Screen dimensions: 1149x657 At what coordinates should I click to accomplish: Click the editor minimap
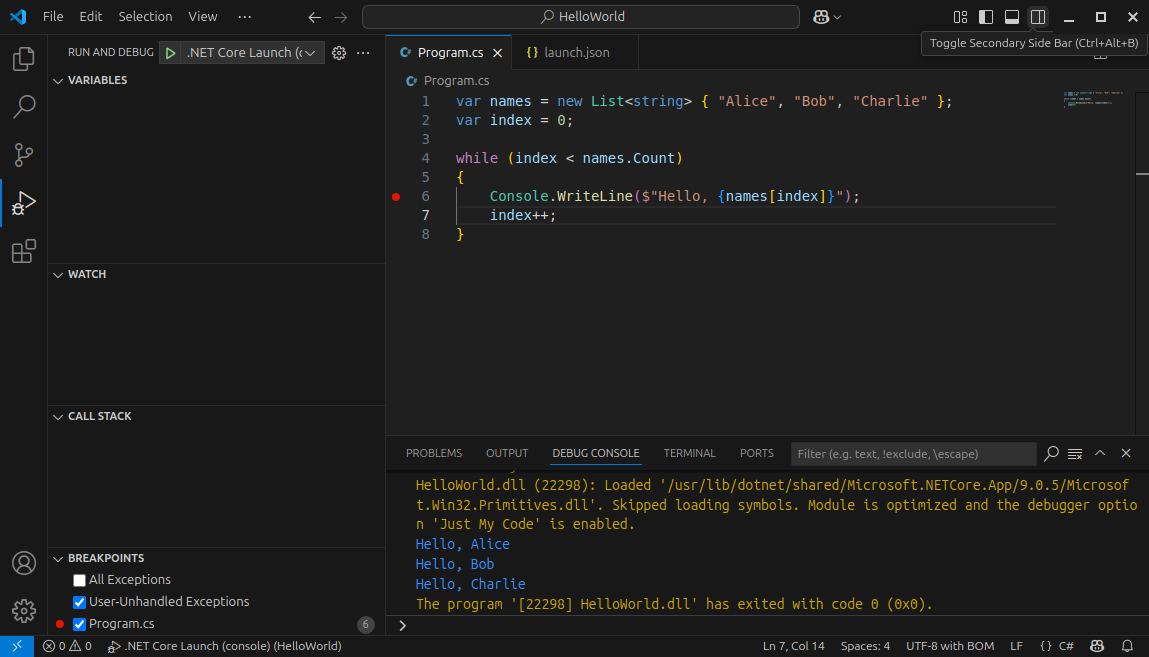coord(1096,99)
